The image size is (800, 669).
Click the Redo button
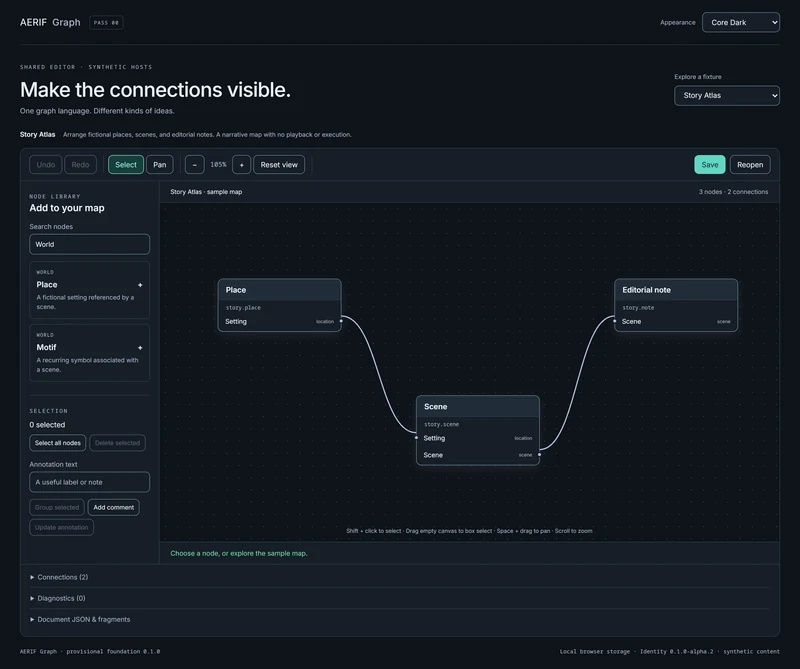point(80,165)
